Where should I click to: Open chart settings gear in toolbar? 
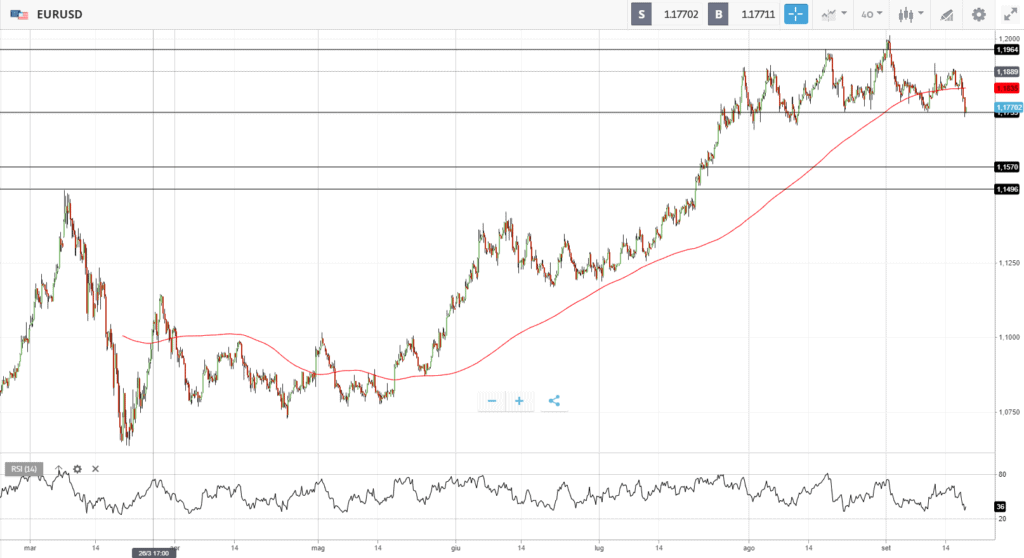[978, 14]
